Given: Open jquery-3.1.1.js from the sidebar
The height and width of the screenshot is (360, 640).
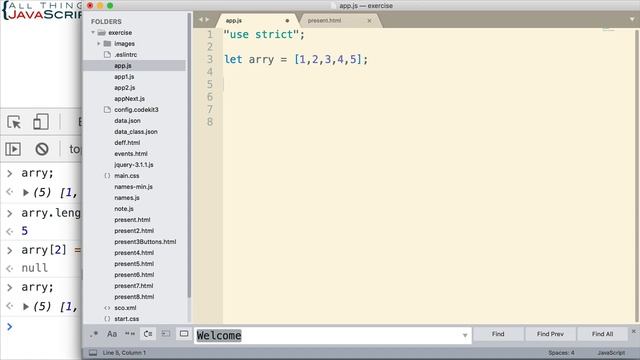Looking at the screenshot, I should [x=134, y=164].
